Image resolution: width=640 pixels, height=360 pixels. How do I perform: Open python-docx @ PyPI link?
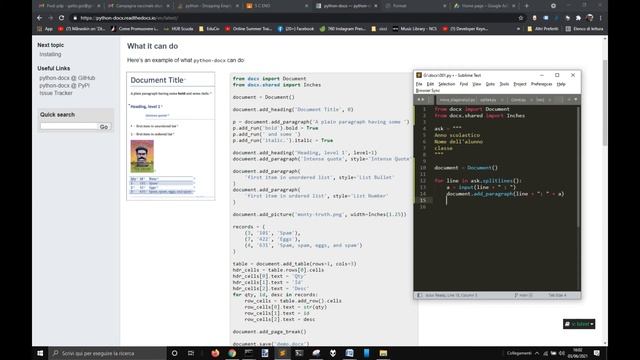tap(64, 86)
